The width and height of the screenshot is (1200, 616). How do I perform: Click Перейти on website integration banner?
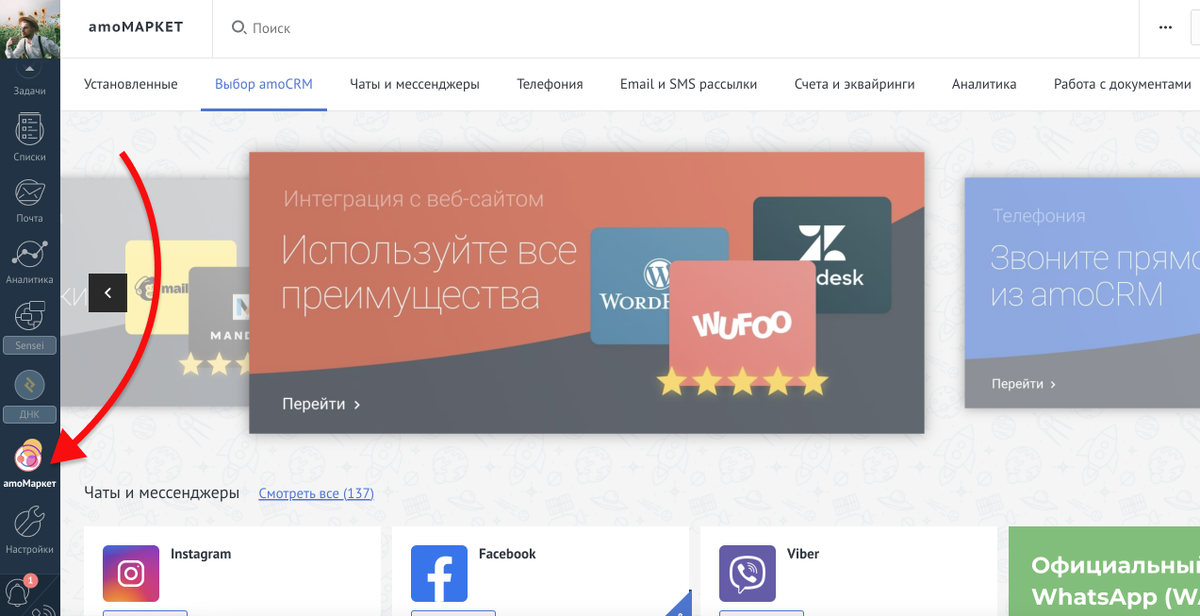[321, 404]
